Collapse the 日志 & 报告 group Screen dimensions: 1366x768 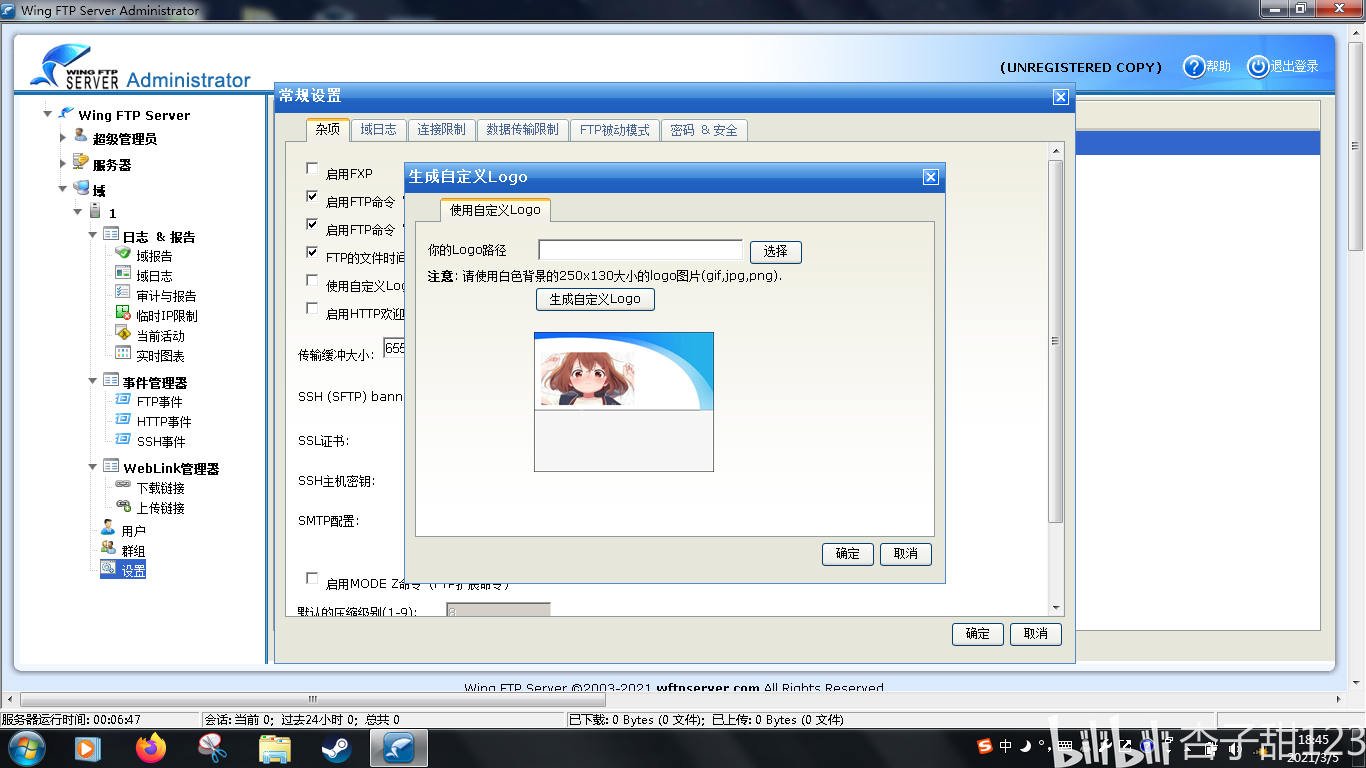click(x=93, y=236)
